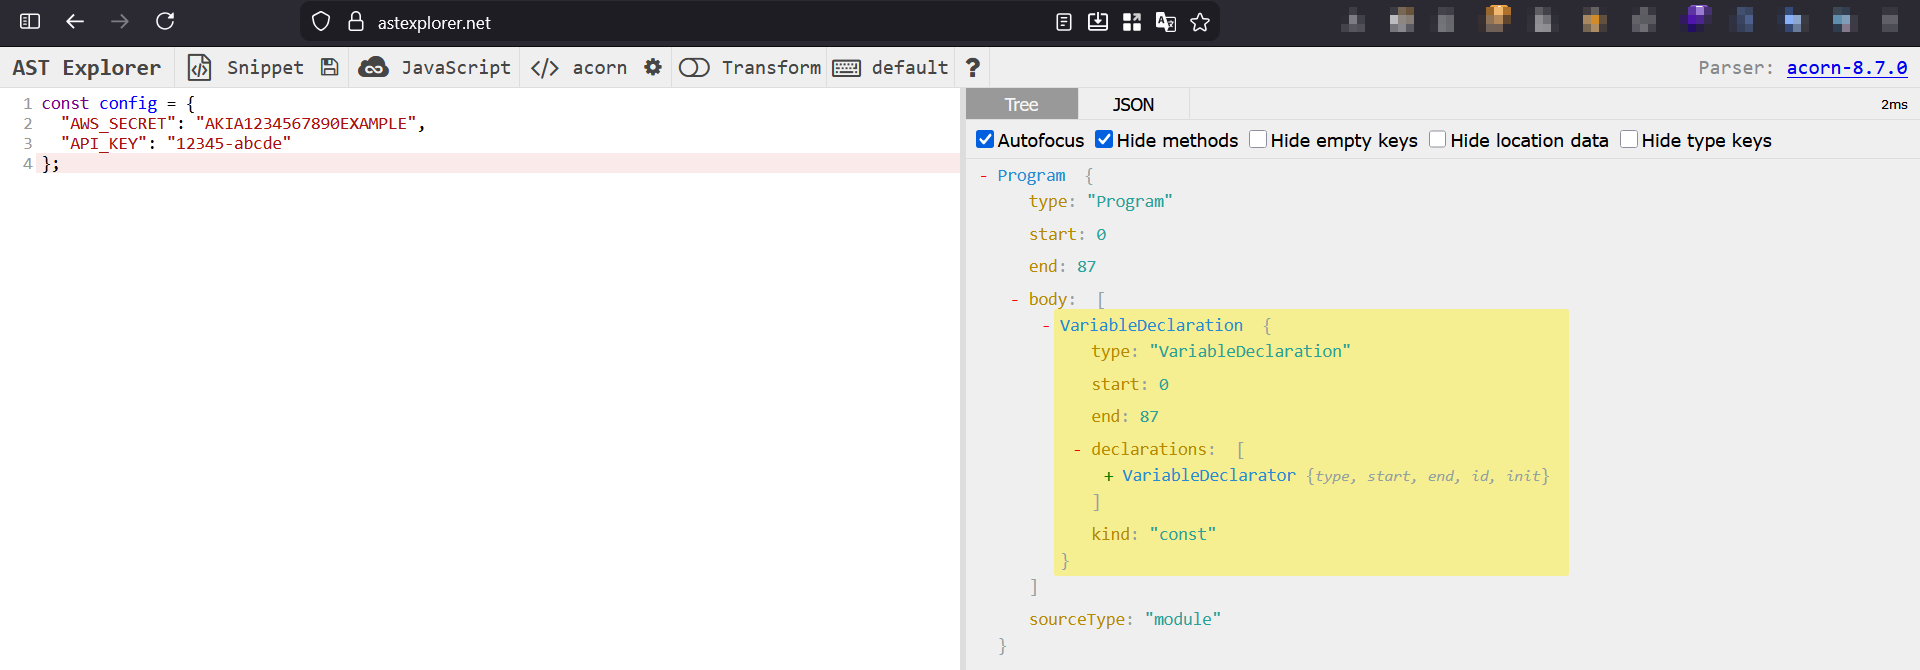The height and width of the screenshot is (670, 1920).
Task: Bookmark page with star icon
Action: pyautogui.click(x=1200, y=22)
